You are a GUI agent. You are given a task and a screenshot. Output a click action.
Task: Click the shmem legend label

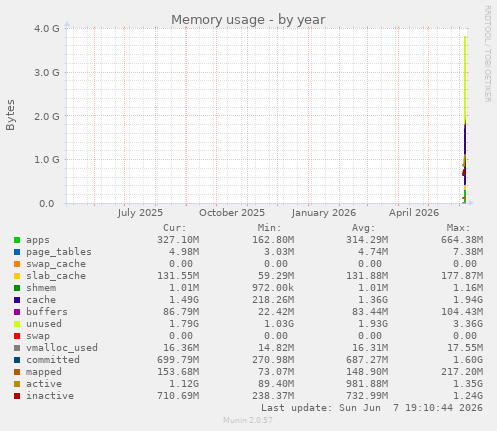point(41,288)
